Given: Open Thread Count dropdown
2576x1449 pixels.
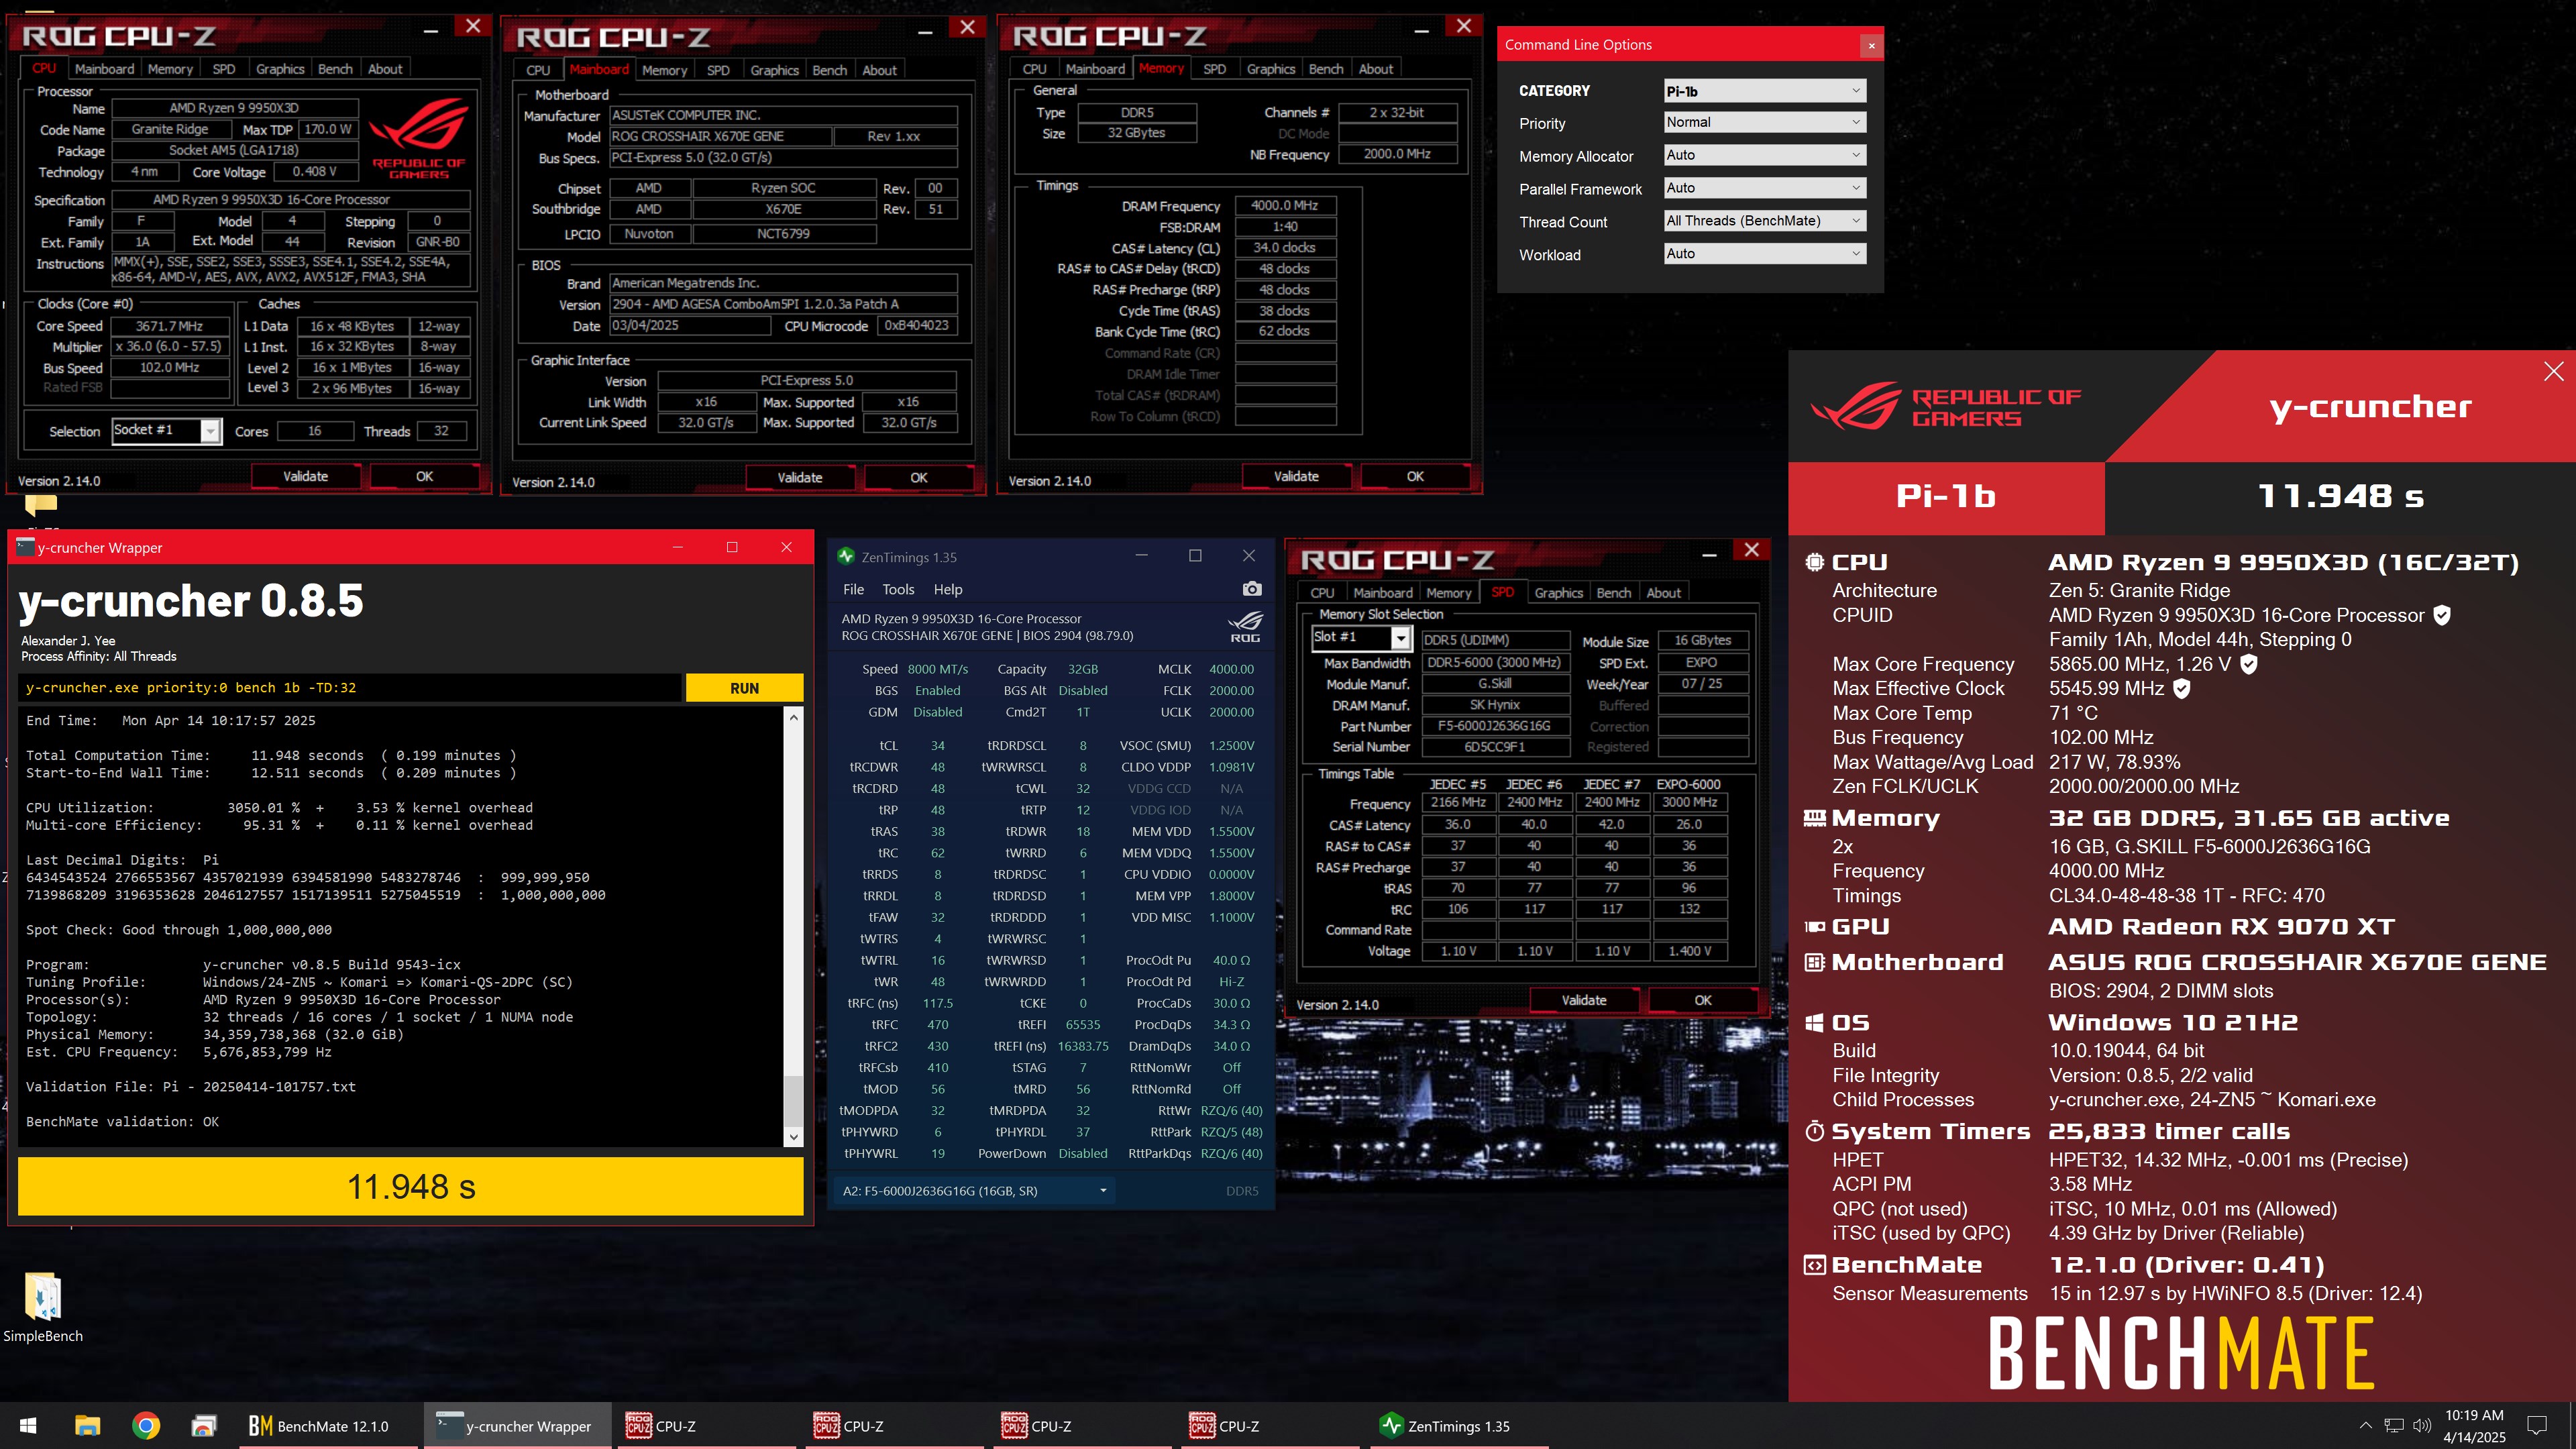Looking at the screenshot, I should pyautogui.click(x=1765, y=221).
